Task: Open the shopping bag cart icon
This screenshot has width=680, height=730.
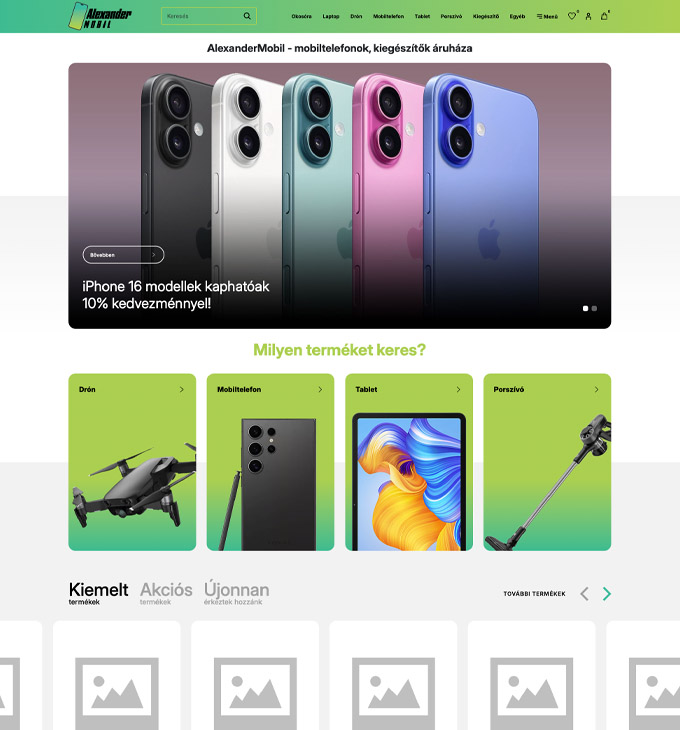Action: pos(604,16)
